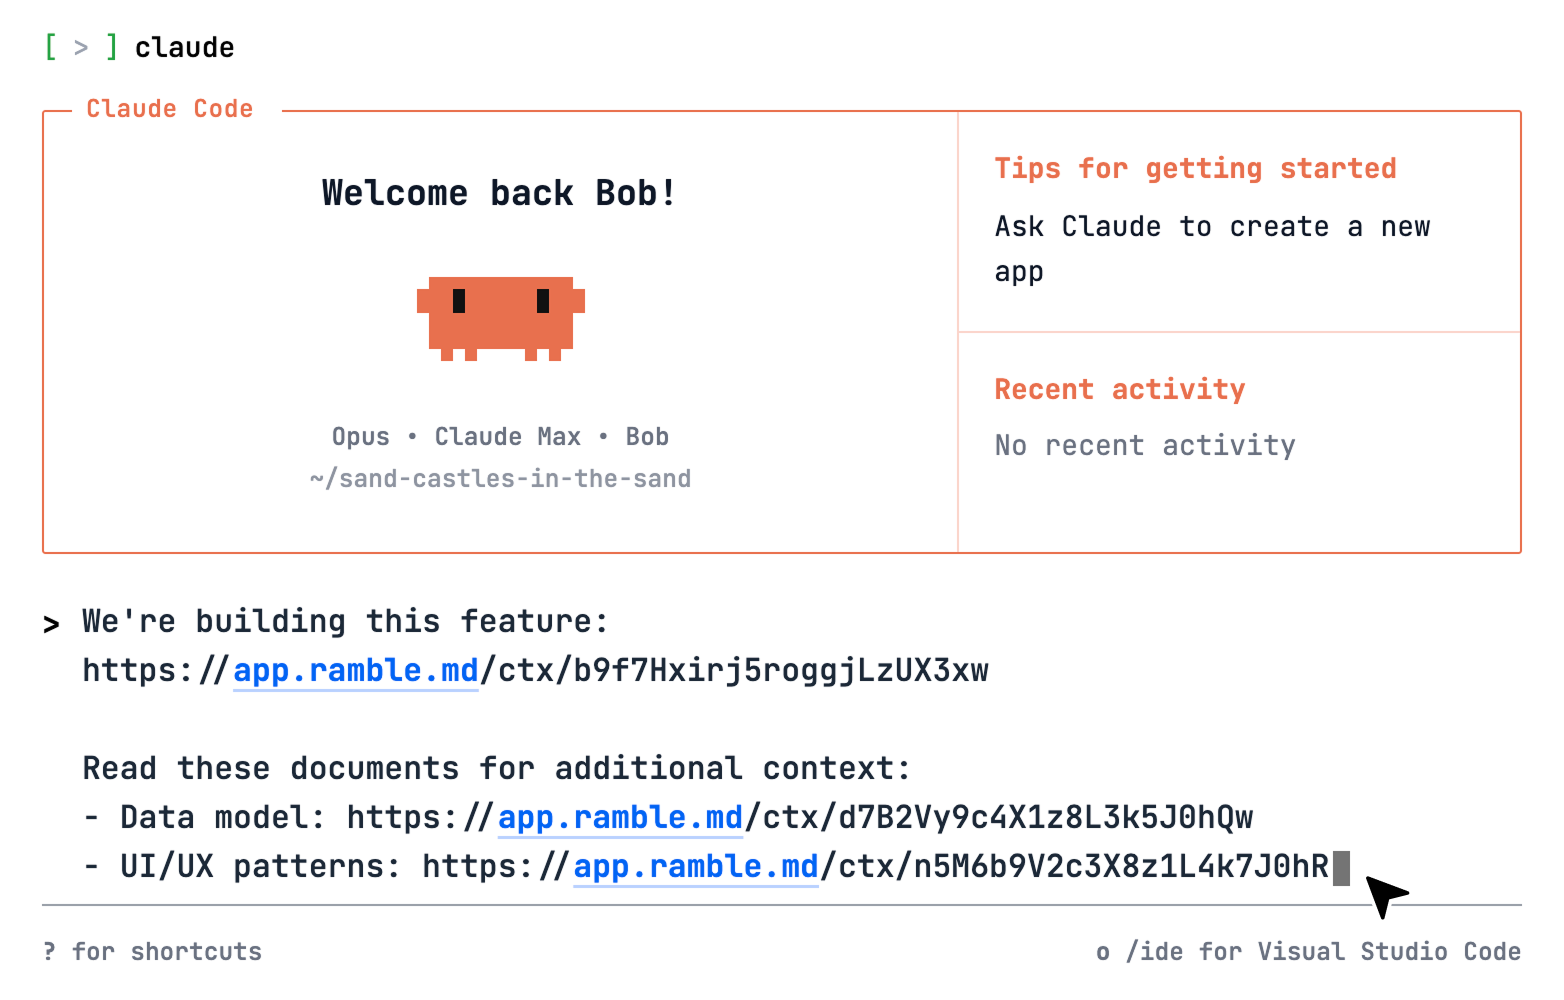The width and height of the screenshot is (1564, 1000).
Task: Click the question mark shortcuts indicator
Action: [x=51, y=951]
